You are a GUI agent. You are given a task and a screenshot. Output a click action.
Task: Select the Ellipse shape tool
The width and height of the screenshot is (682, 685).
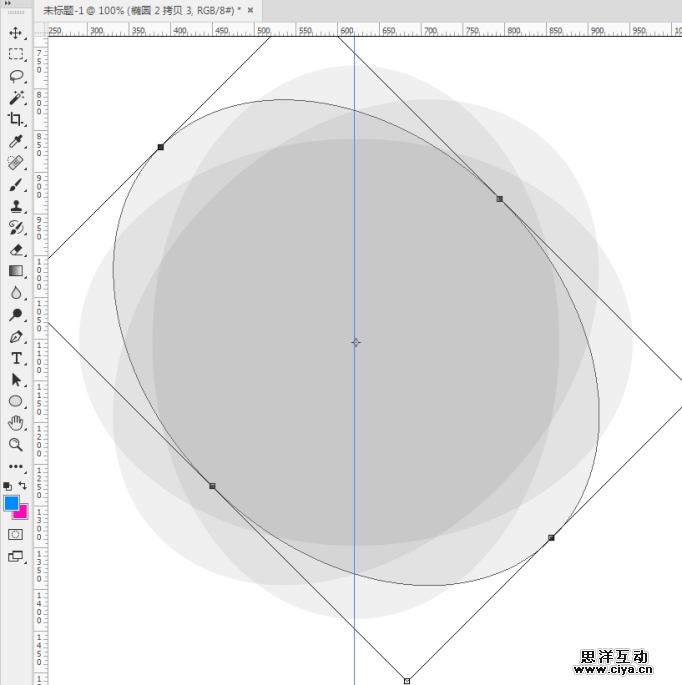coord(16,401)
